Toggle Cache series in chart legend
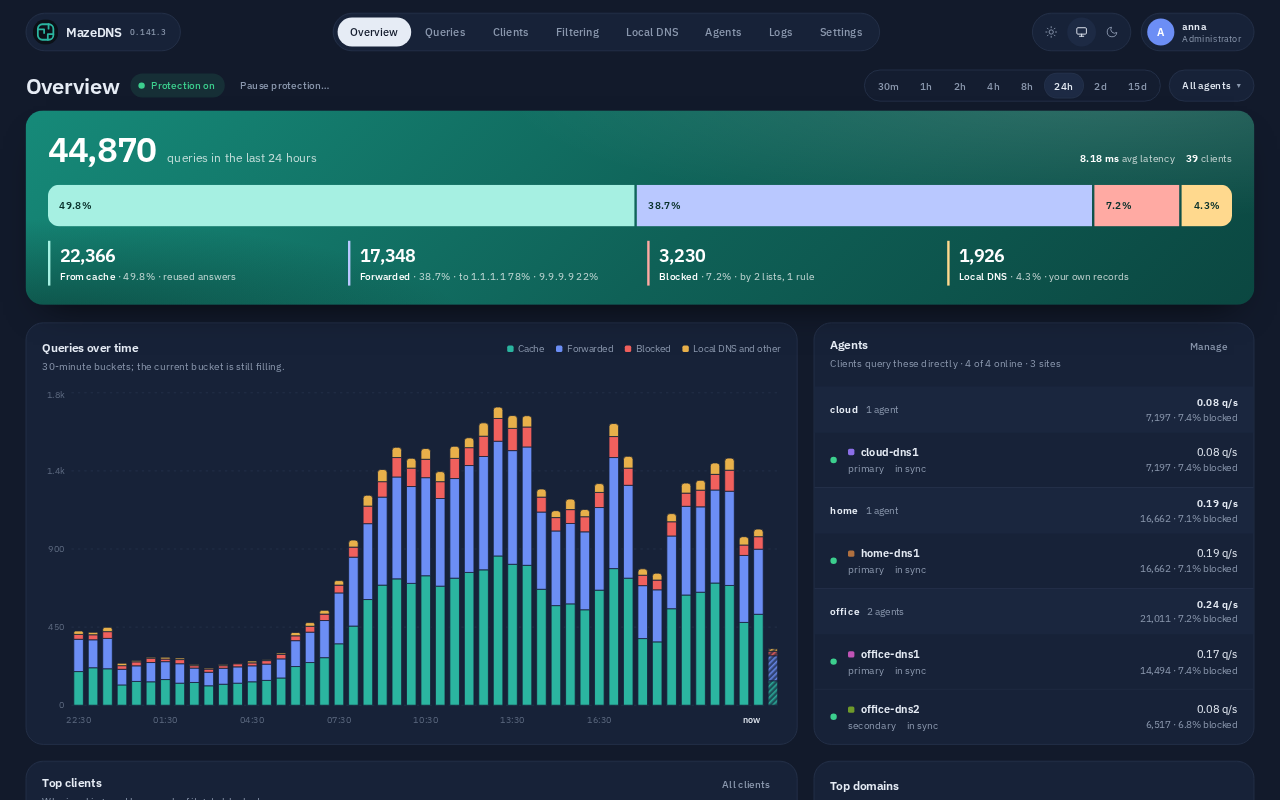1280x800 pixels. 526,349
